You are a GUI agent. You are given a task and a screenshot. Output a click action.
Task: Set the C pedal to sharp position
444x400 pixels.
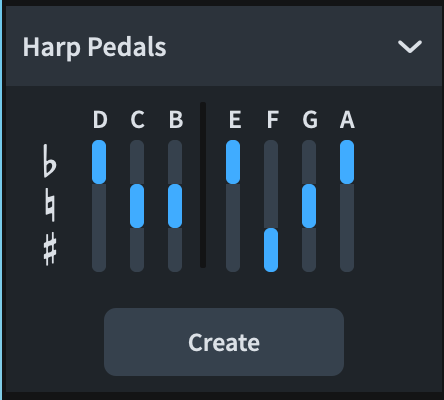pos(137,250)
